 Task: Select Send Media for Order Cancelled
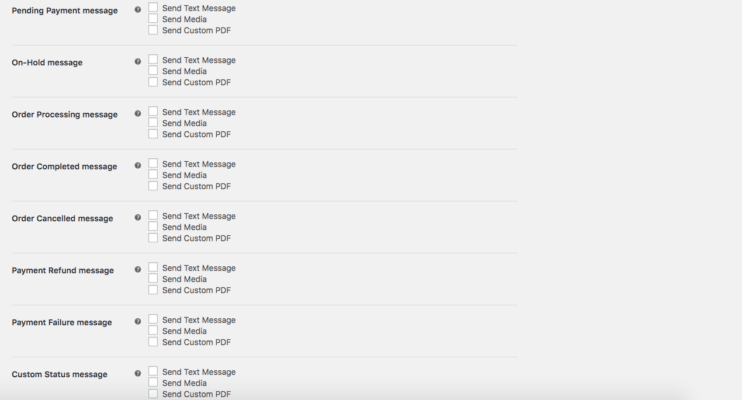153,227
